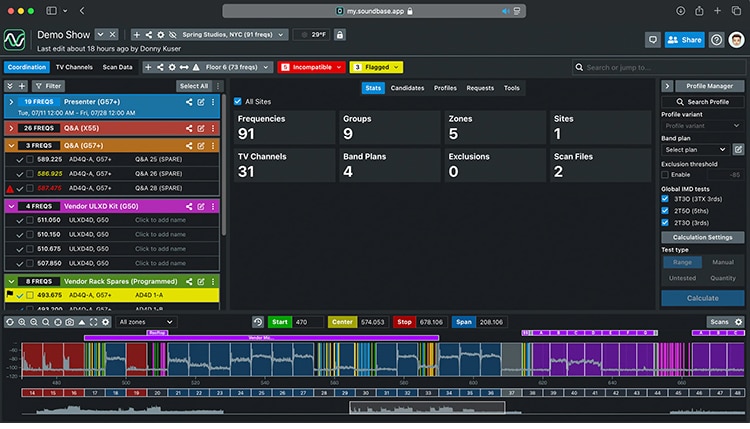The width and height of the screenshot is (750, 429).
Task: Switch to the TV Channels tab
Action: pyautogui.click(x=74, y=67)
